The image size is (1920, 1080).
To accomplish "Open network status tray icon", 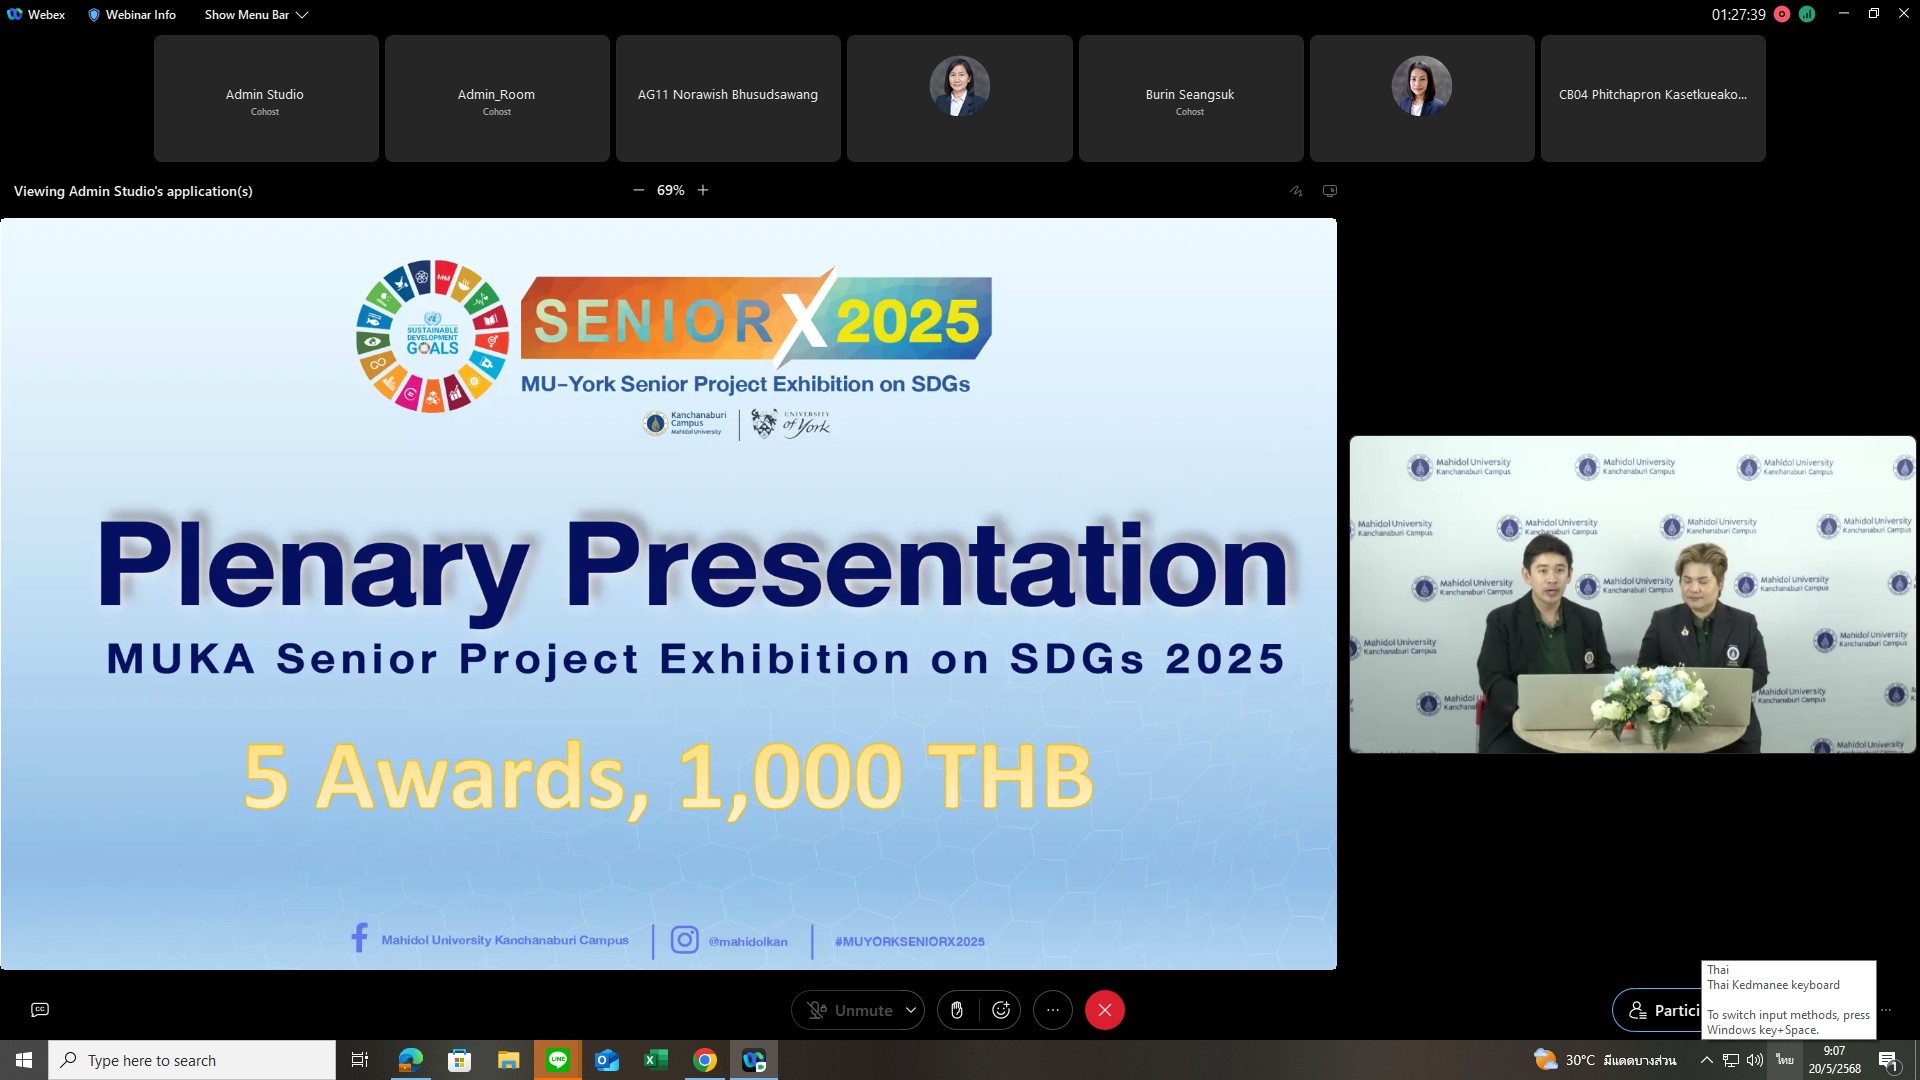I will pyautogui.click(x=1731, y=1060).
